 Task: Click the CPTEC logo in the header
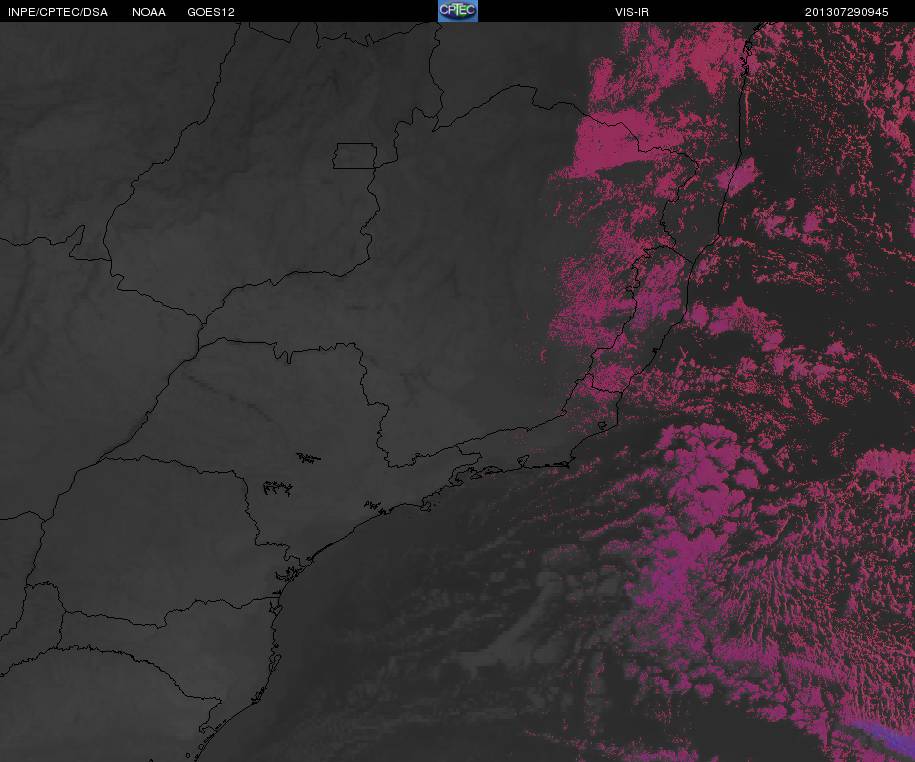[x=458, y=11]
